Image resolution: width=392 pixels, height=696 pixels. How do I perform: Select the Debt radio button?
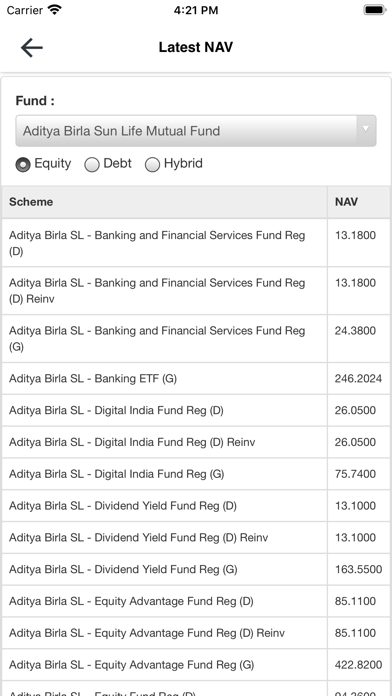(x=92, y=165)
